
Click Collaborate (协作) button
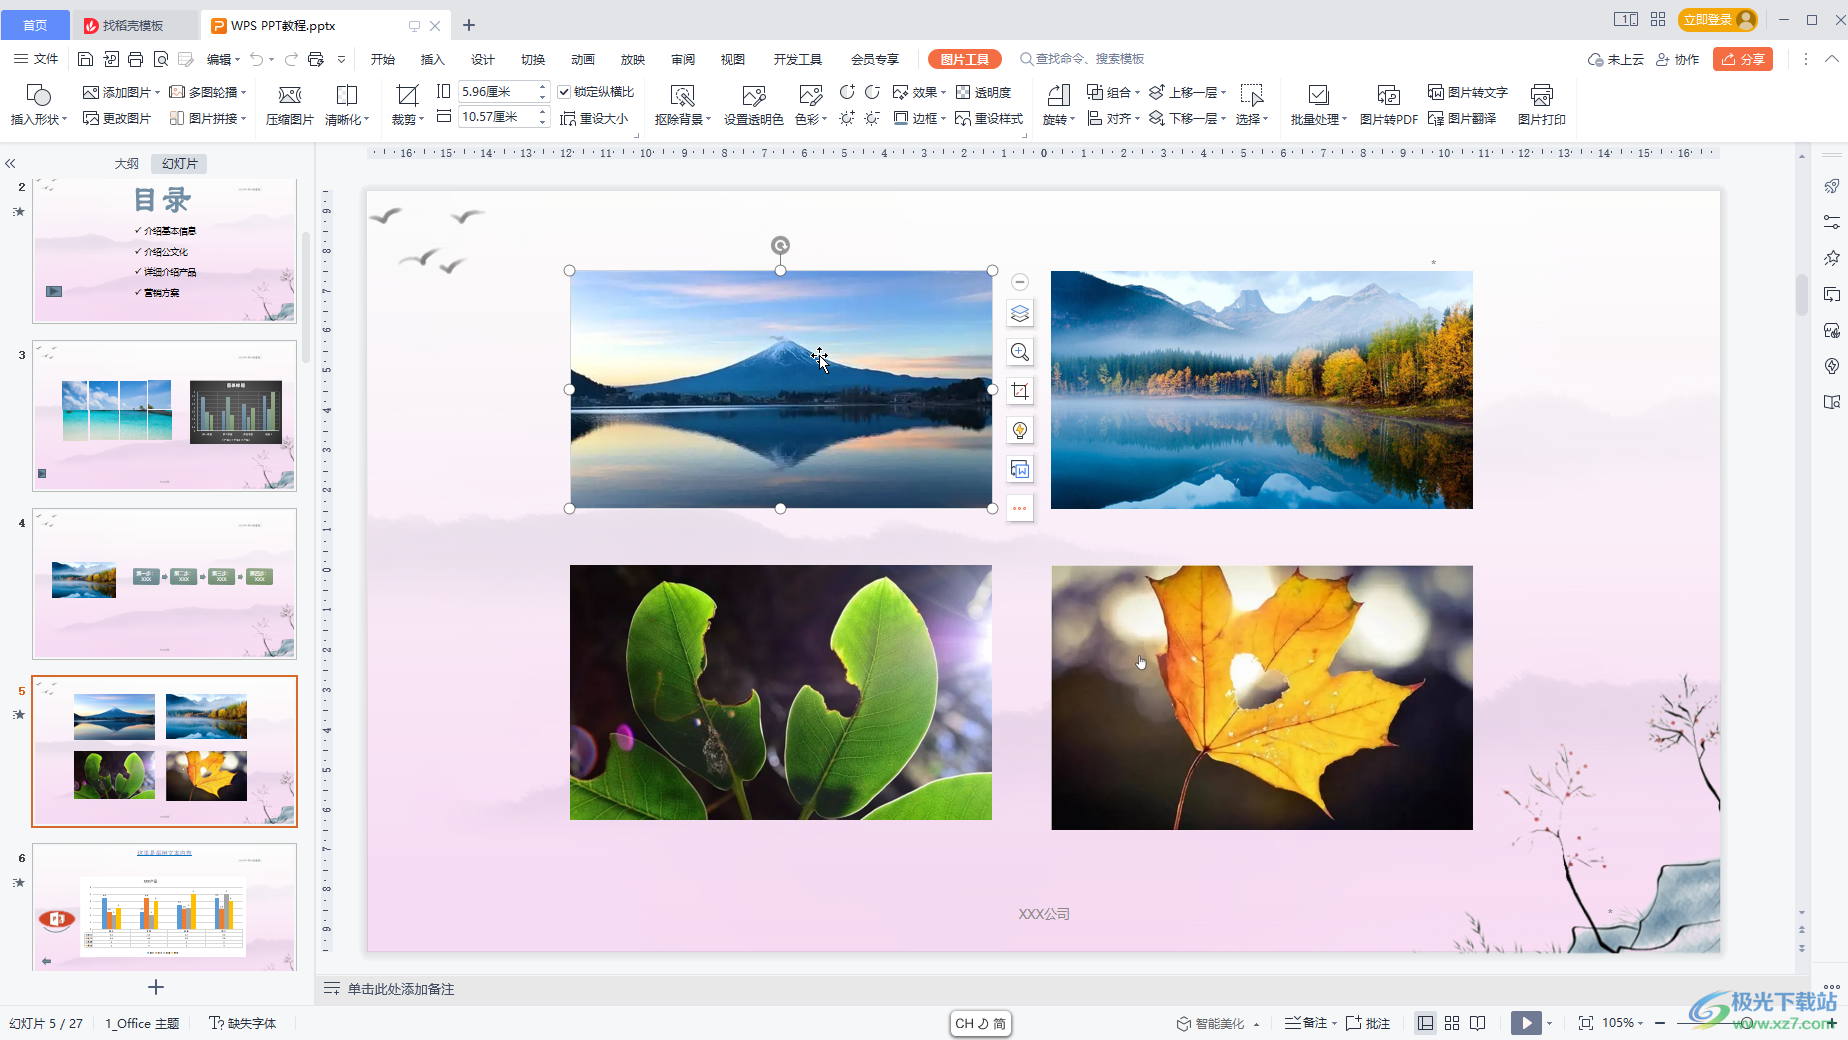pos(1678,59)
